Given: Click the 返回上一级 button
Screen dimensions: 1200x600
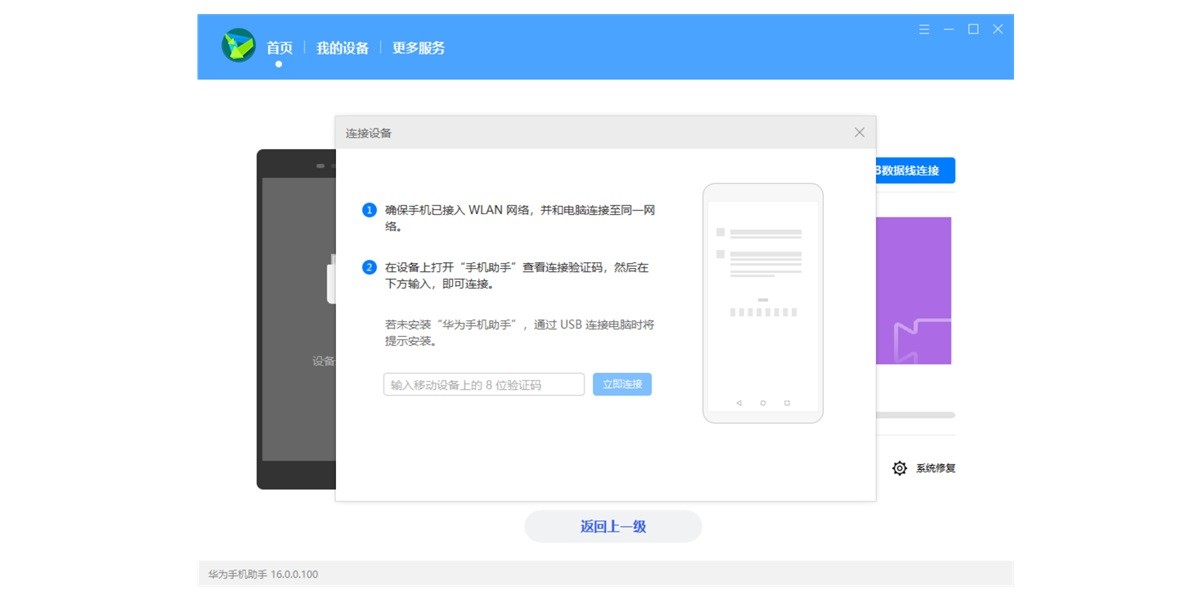Looking at the screenshot, I should click(x=612, y=525).
